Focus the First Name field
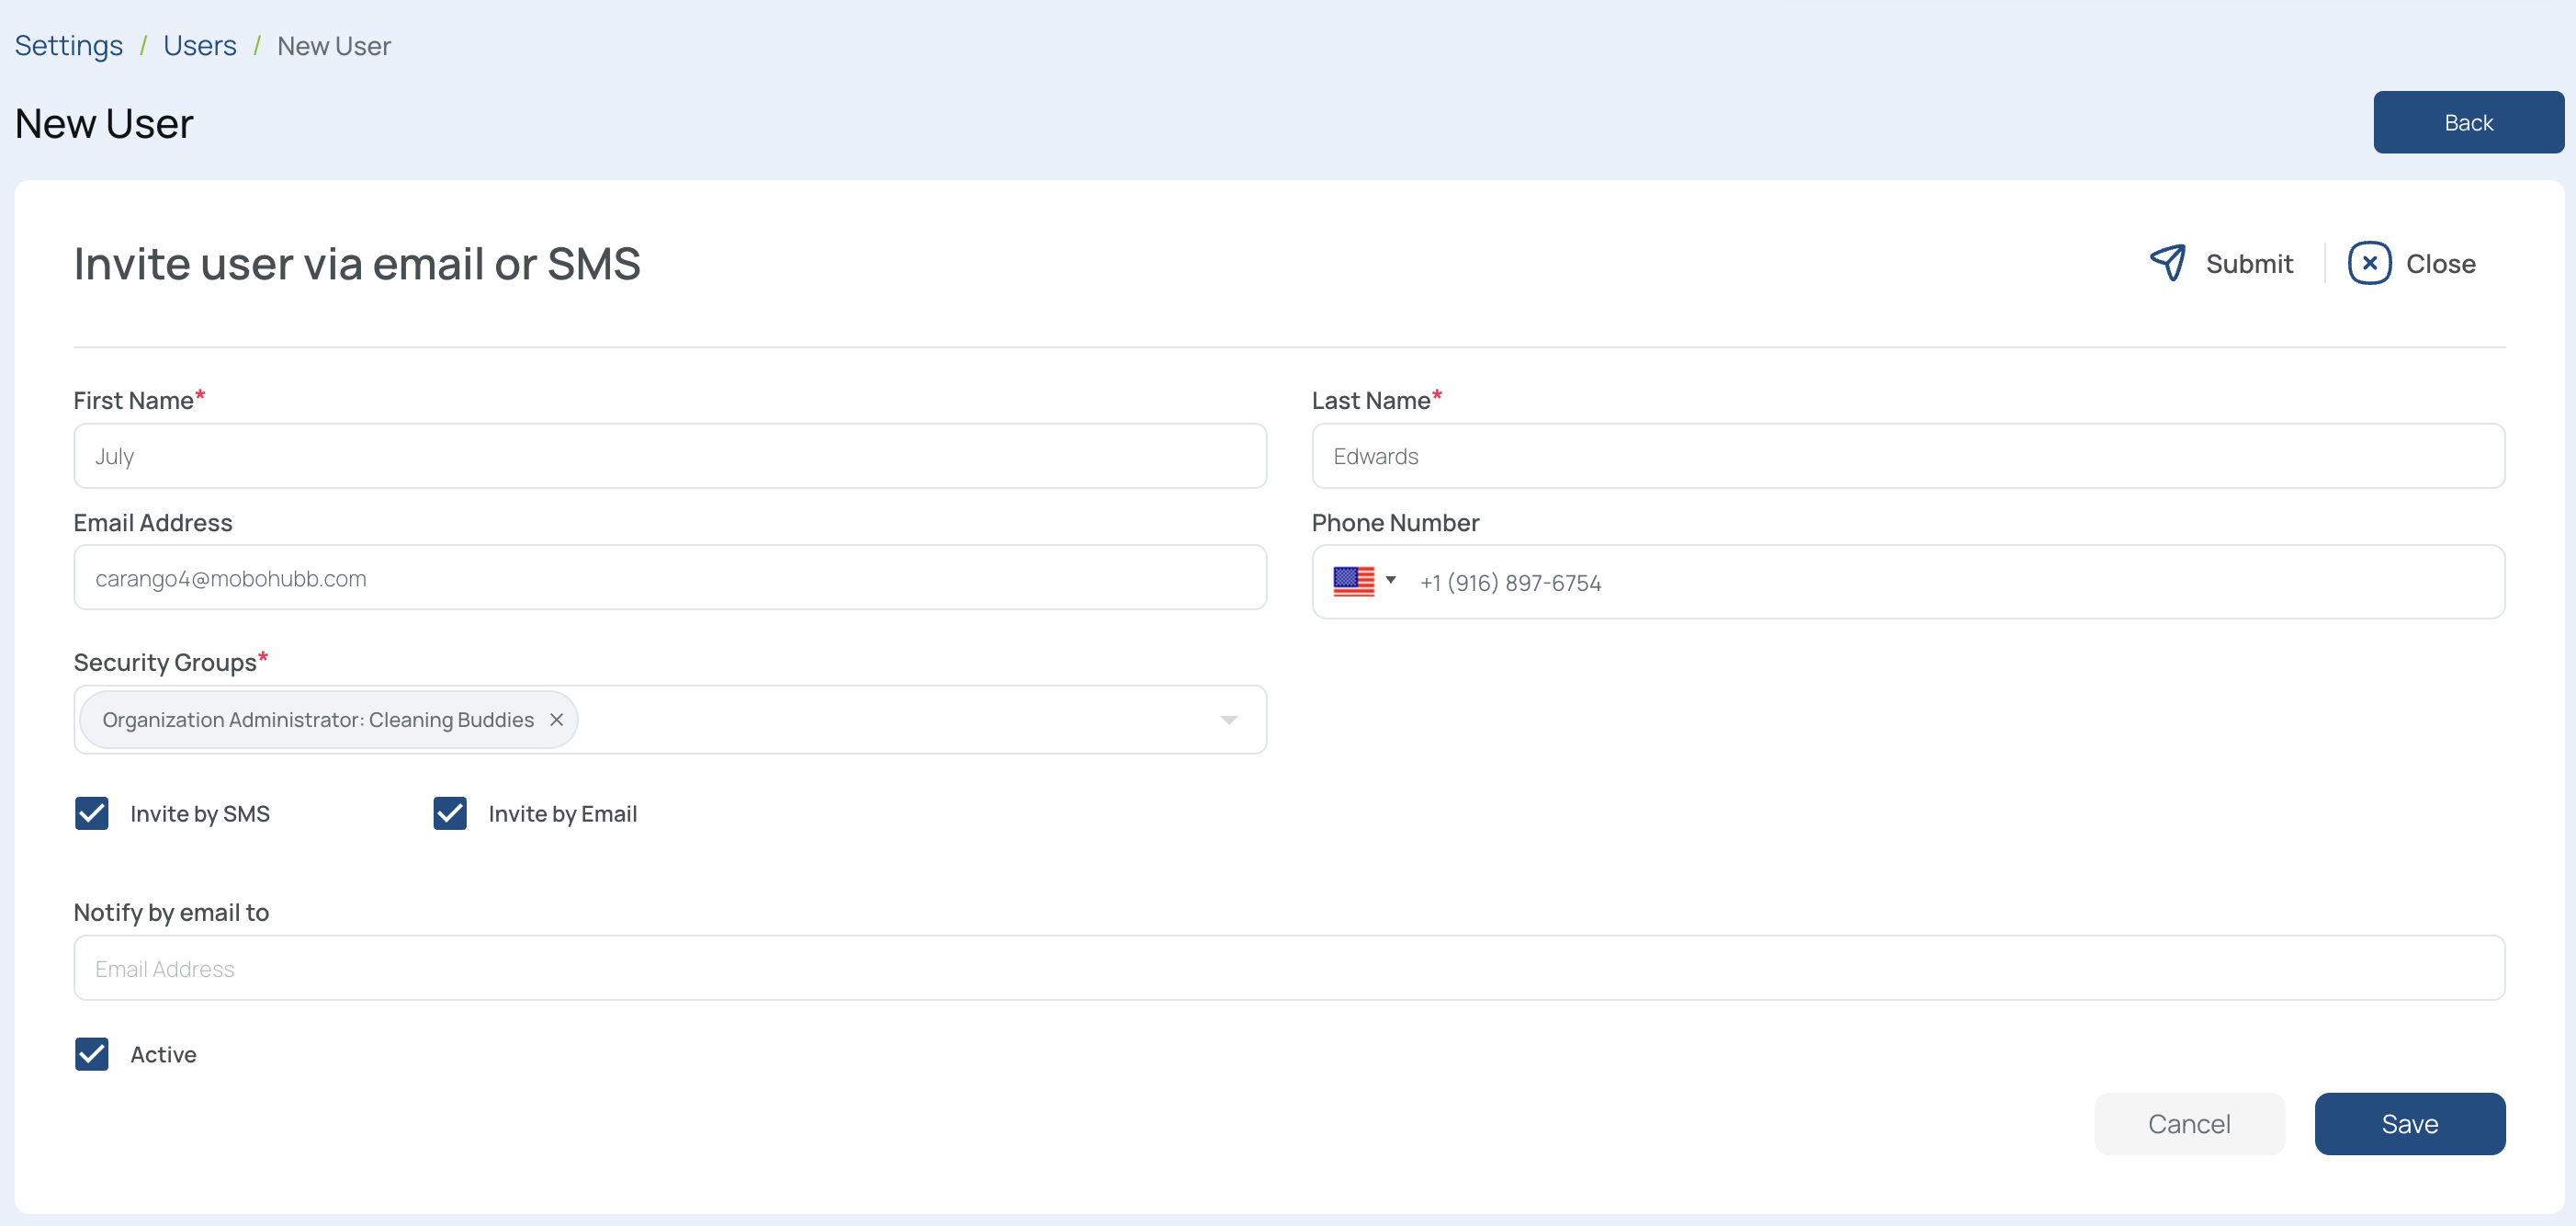2576x1226 pixels. (670, 456)
